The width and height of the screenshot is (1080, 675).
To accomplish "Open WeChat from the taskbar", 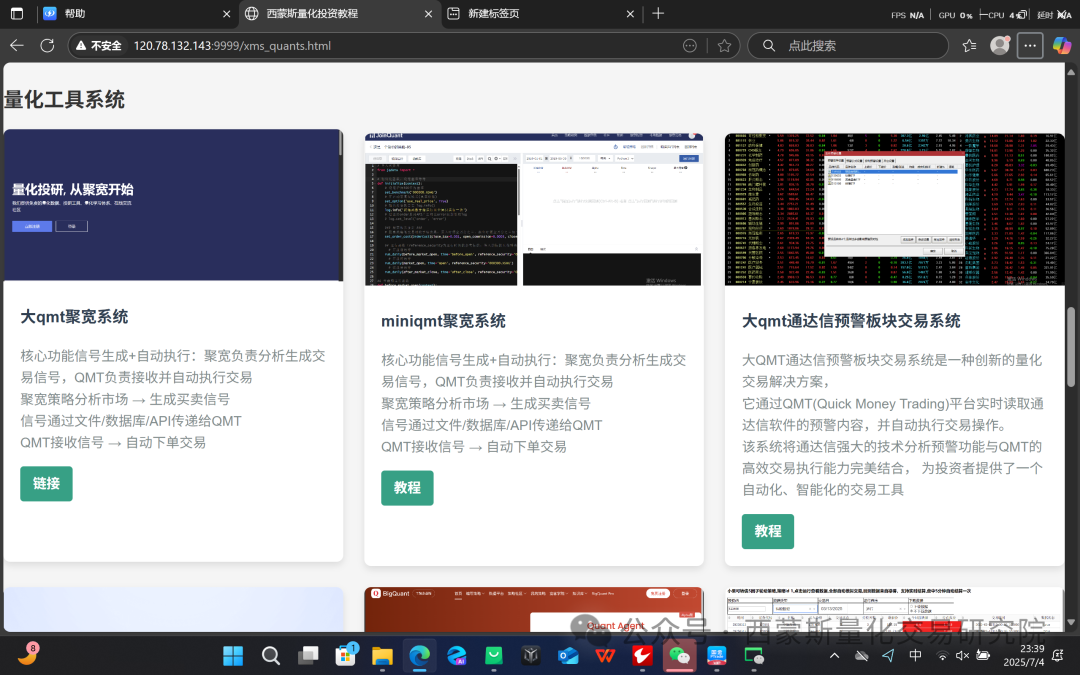I will click(679, 656).
